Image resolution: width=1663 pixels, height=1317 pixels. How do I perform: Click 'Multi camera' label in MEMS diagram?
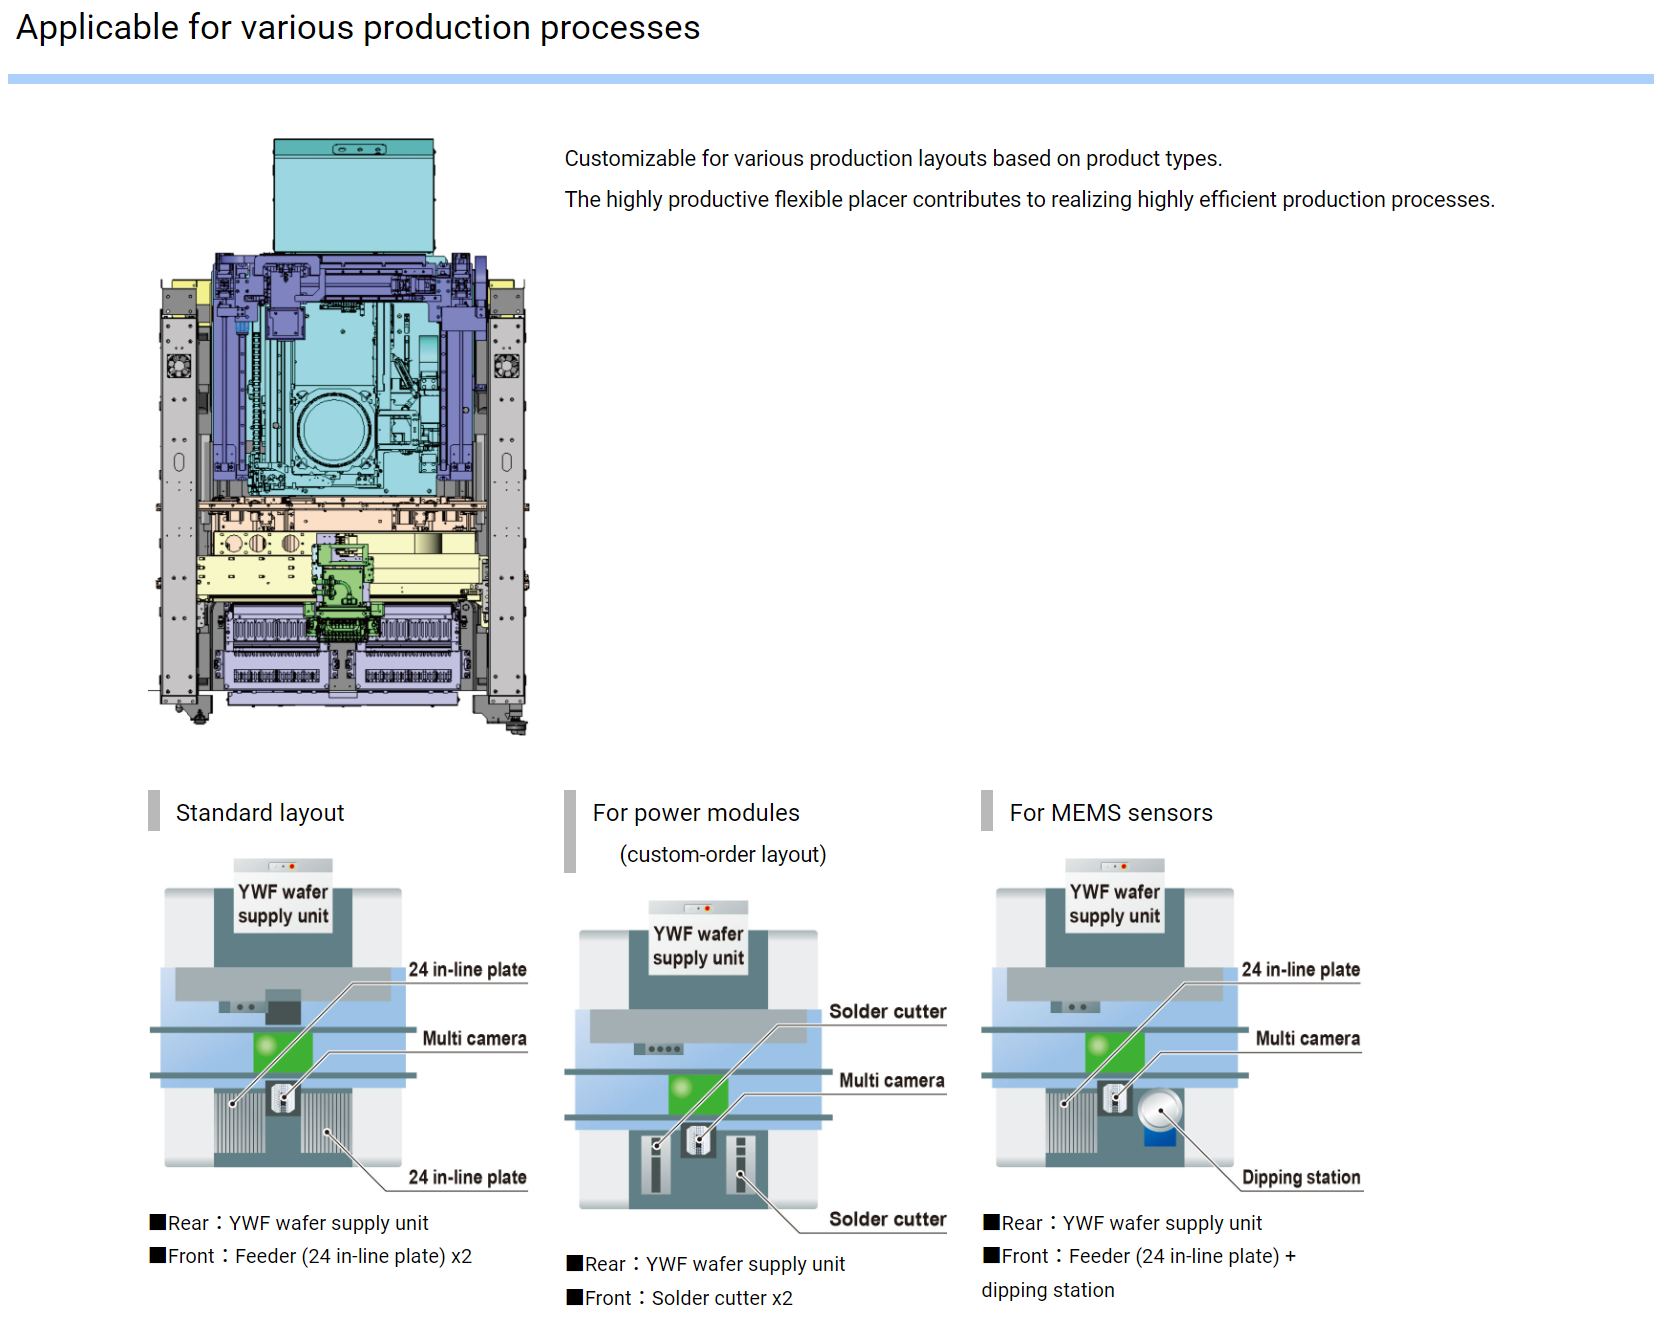1307,1039
